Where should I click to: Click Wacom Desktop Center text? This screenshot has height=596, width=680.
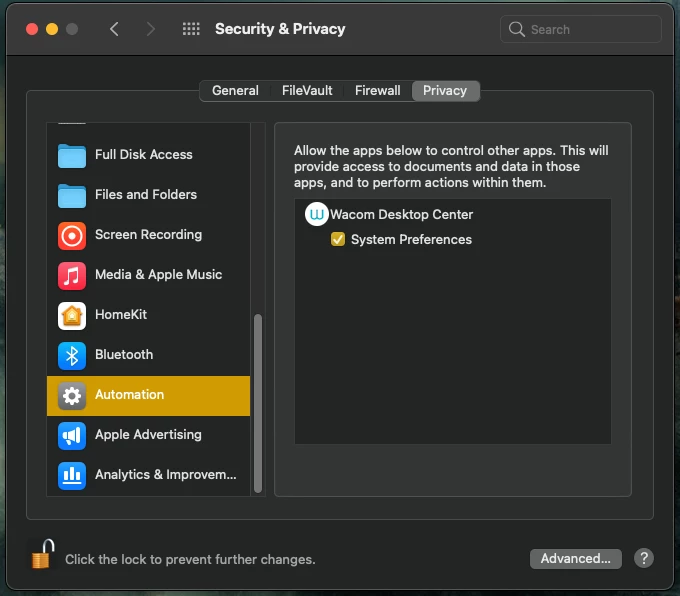pos(402,214)
